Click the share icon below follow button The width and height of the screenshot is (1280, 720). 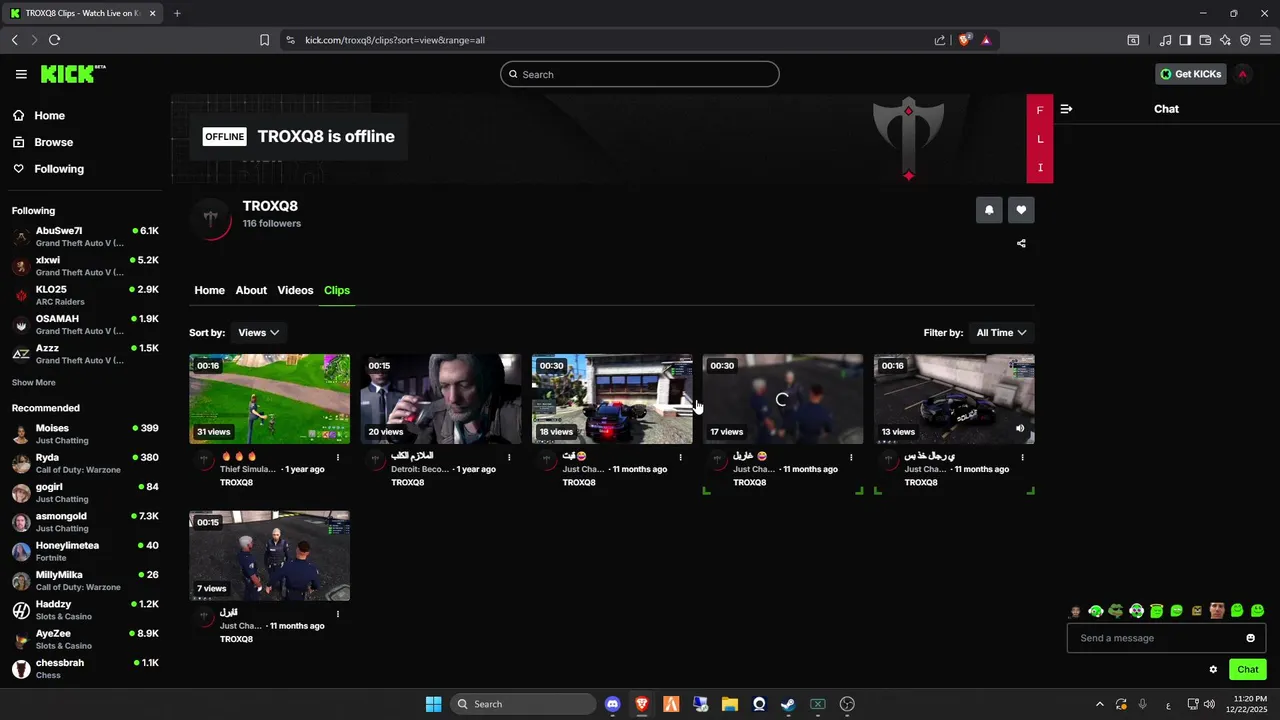click(1021, 243)
